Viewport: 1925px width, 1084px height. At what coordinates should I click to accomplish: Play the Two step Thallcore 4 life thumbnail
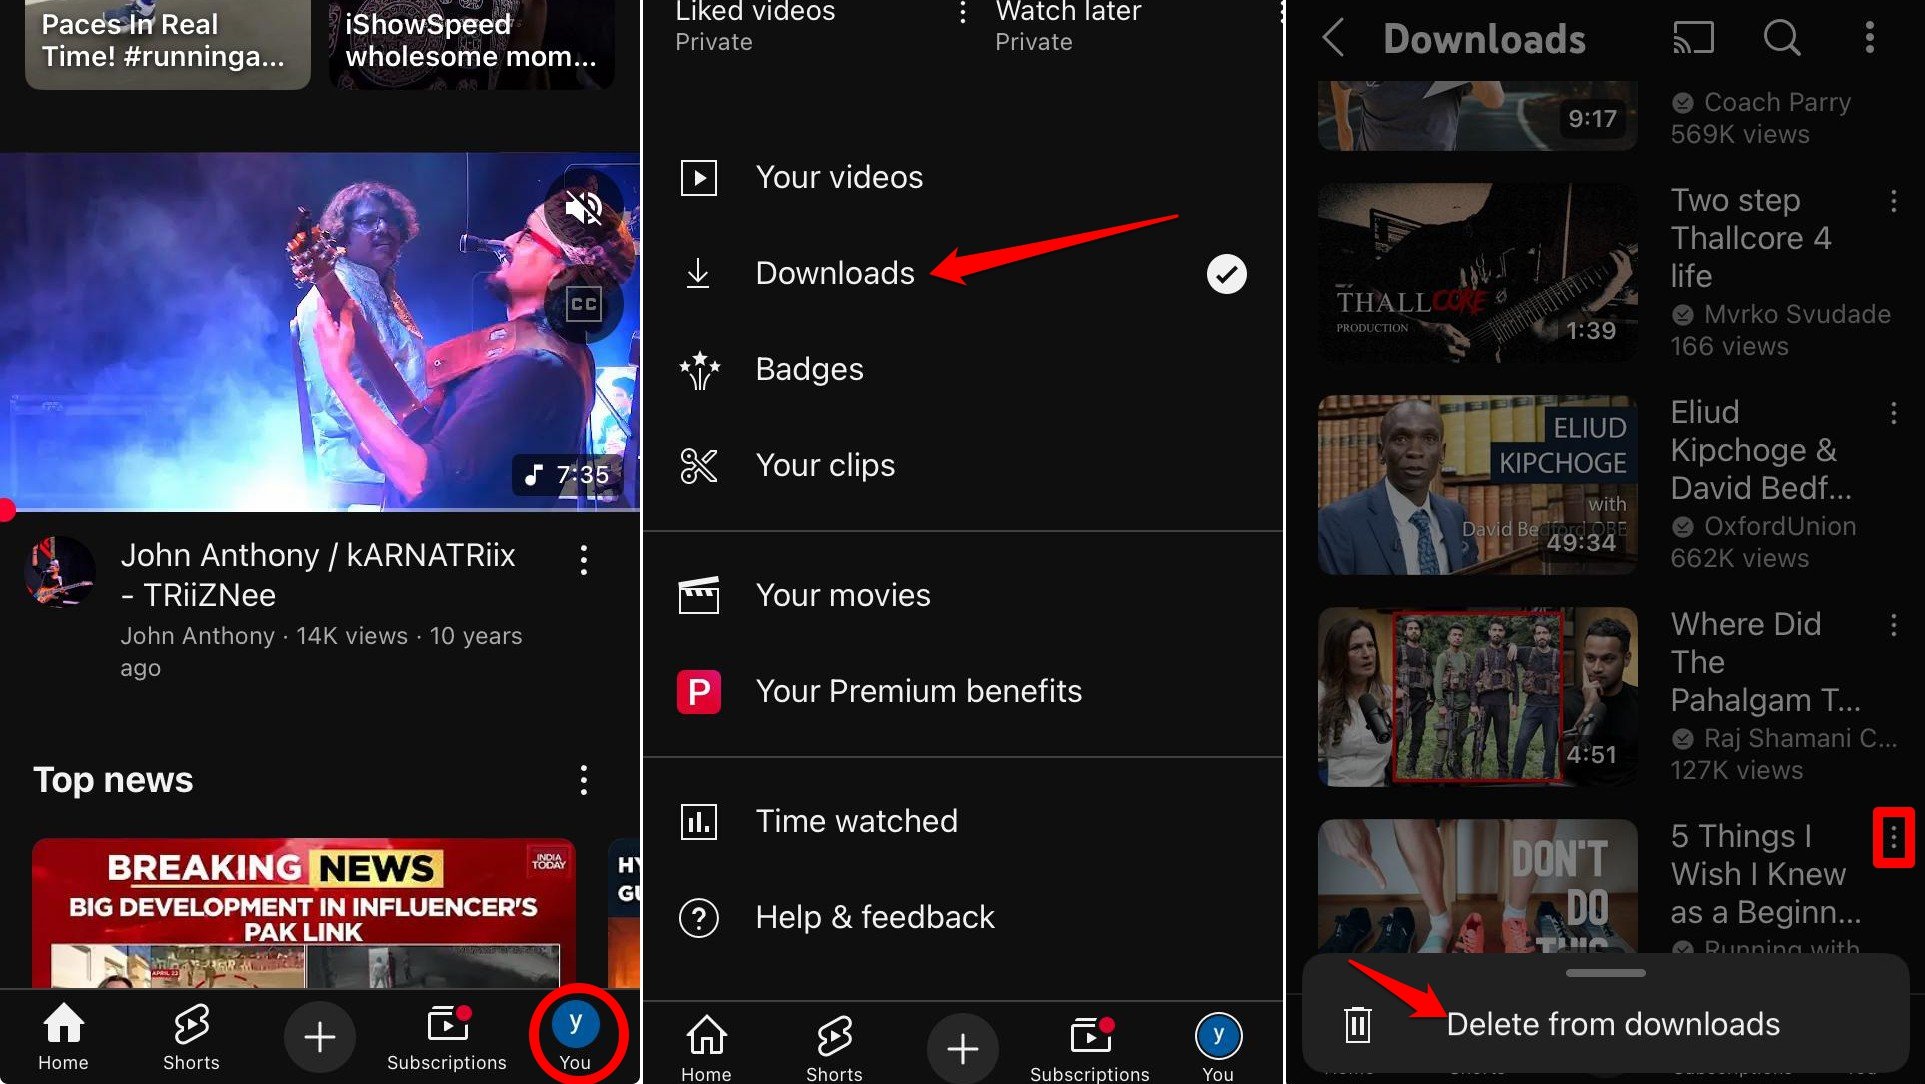point(1478,273)
